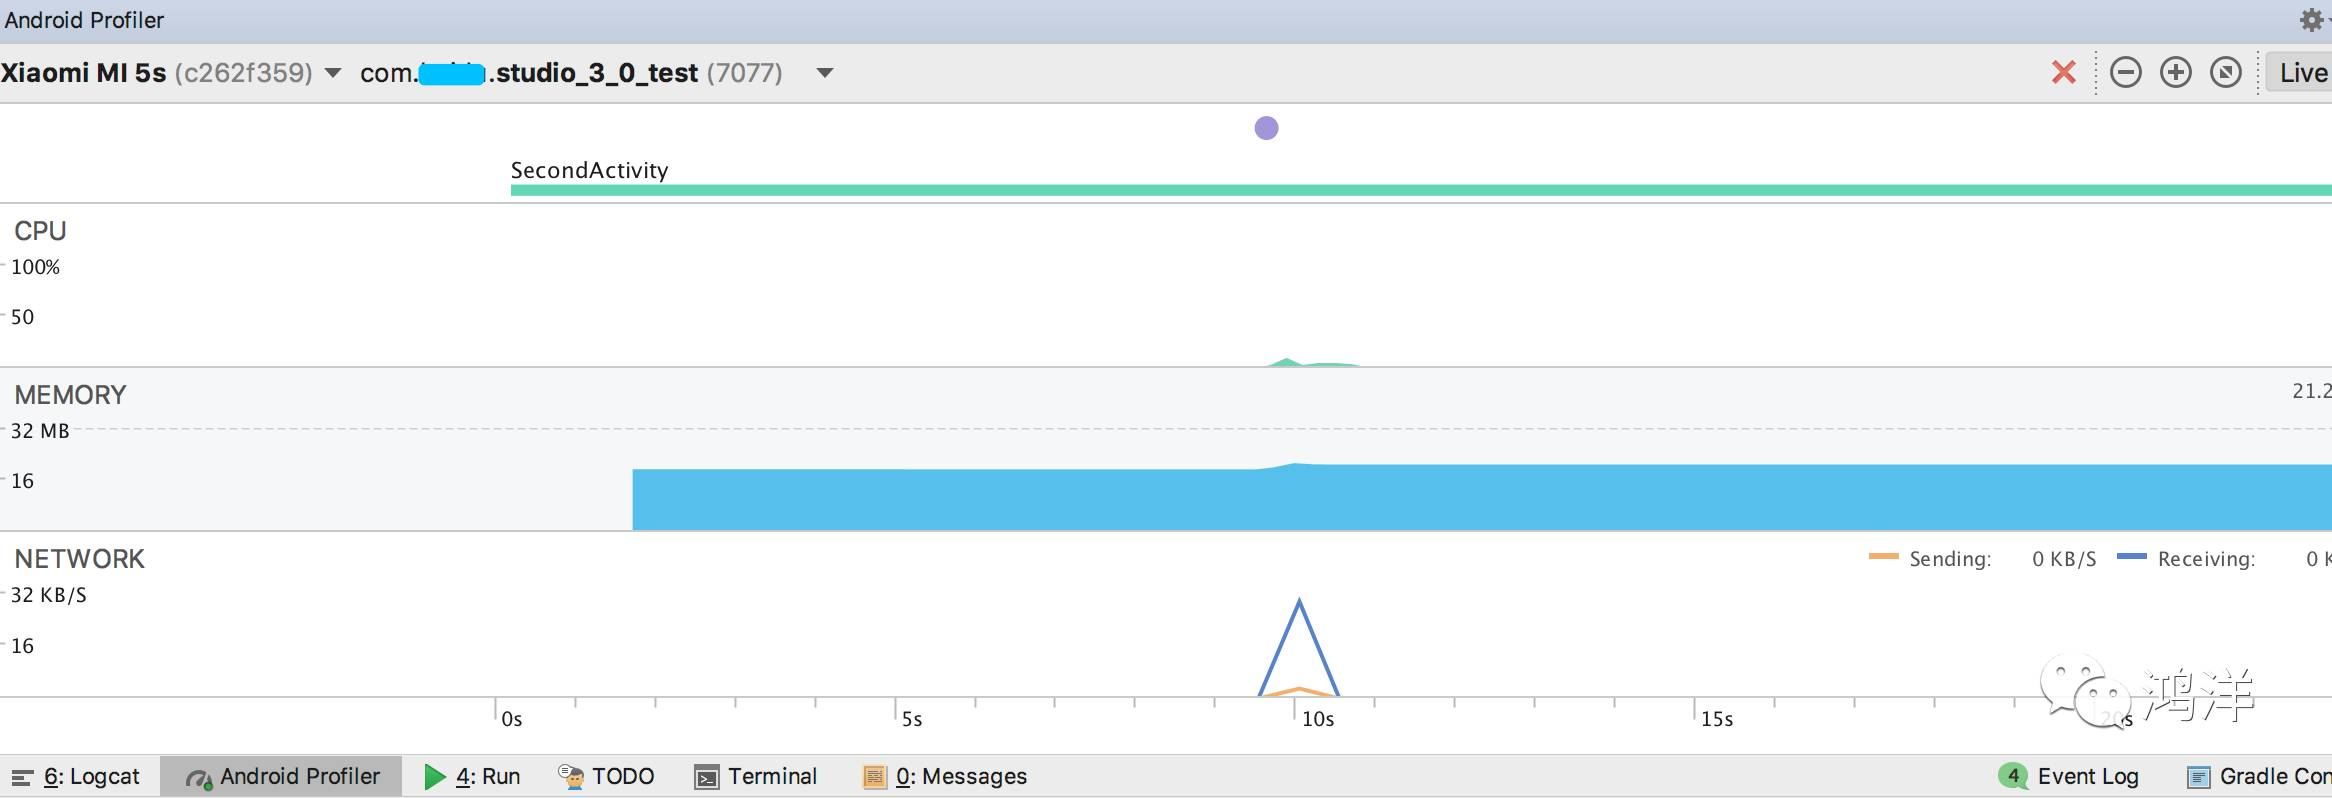Open the Logcat tool window tab
This screenshot has width=2332, height=798.
[x=76, y=776]
